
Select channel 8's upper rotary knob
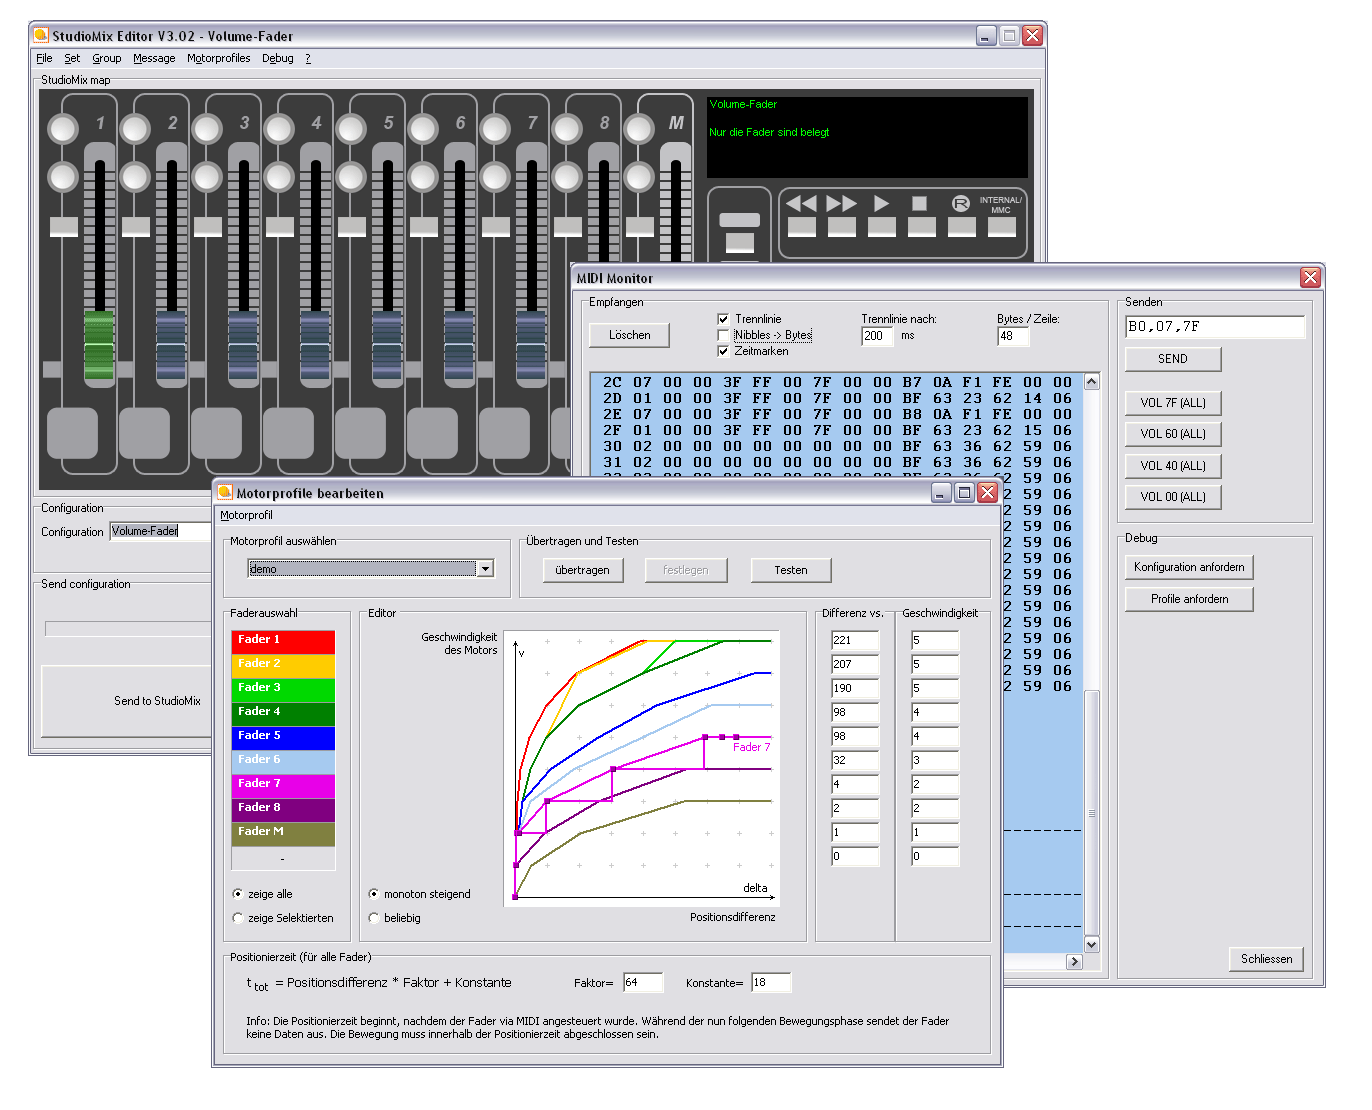(x=567, y=128)
